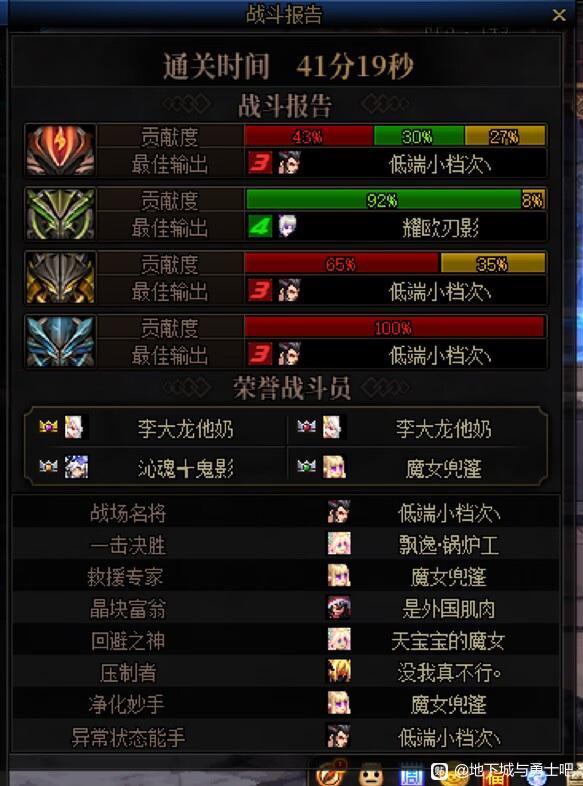Click the 异常状态能手 award row

(286, 736)
